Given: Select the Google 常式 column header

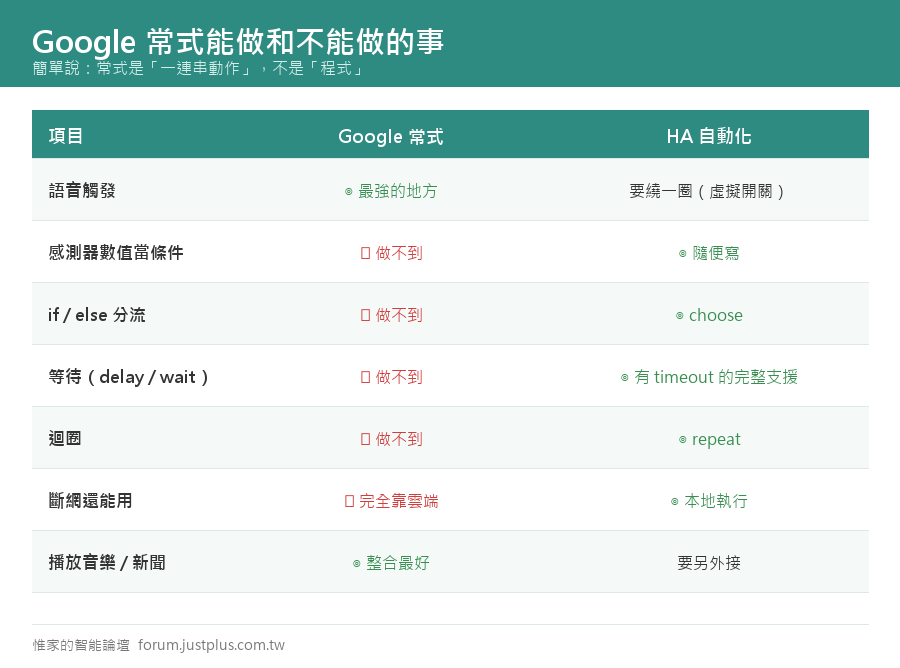Looking at the screenshot, I should point(391,137).
